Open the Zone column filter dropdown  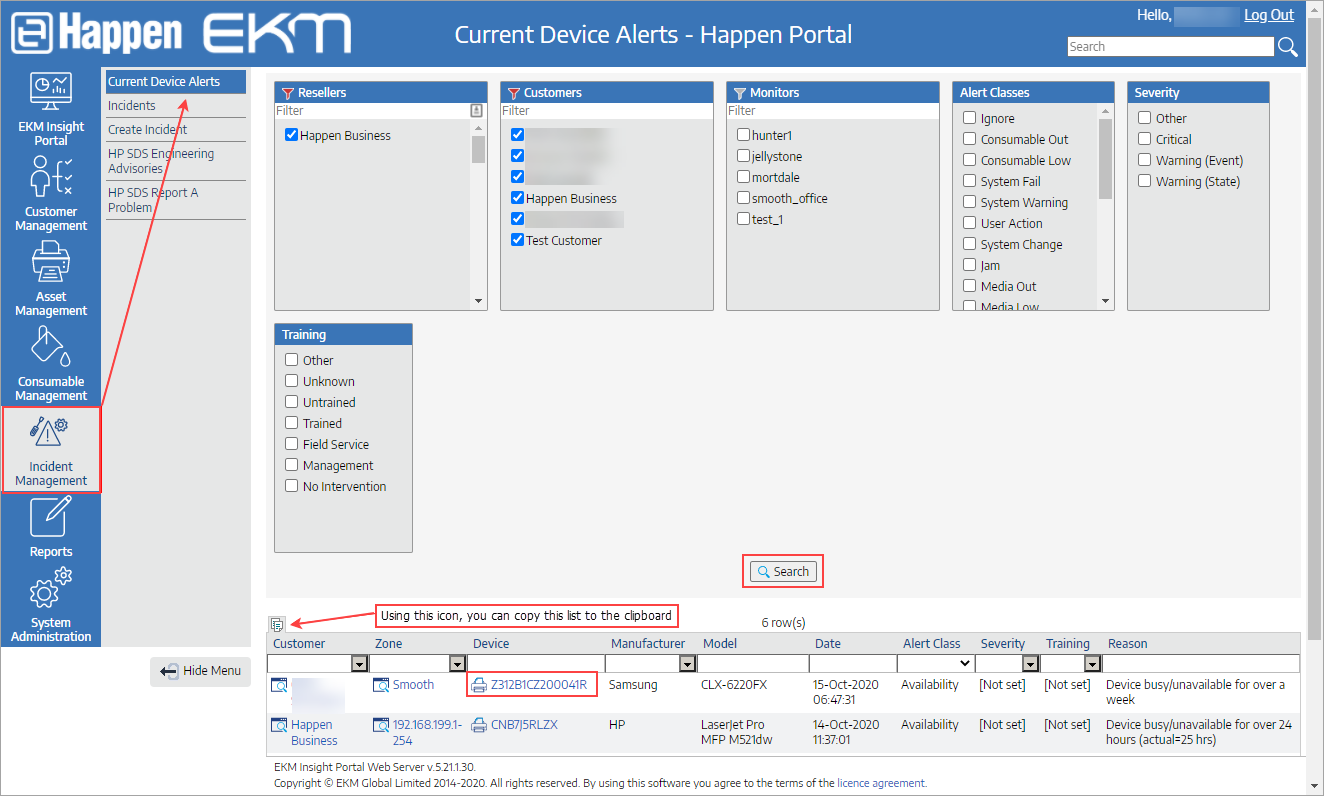[457, 663]
